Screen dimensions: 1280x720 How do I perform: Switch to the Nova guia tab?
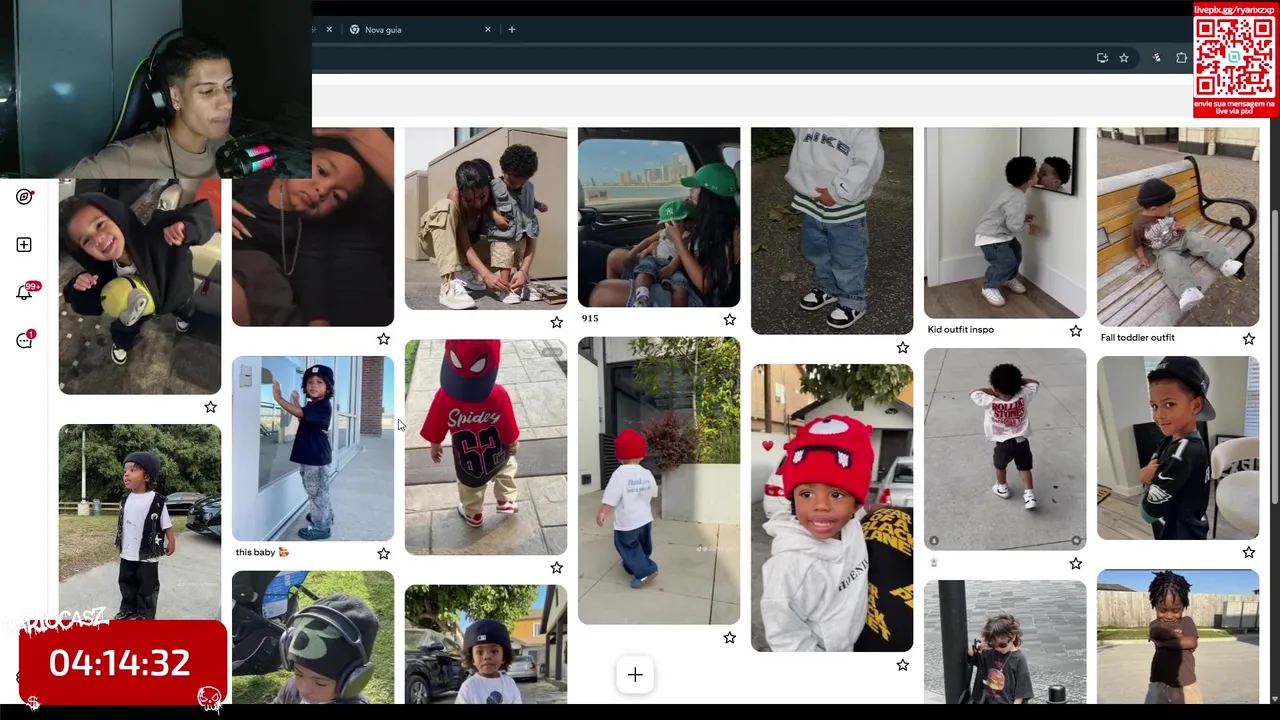(418, 29)
